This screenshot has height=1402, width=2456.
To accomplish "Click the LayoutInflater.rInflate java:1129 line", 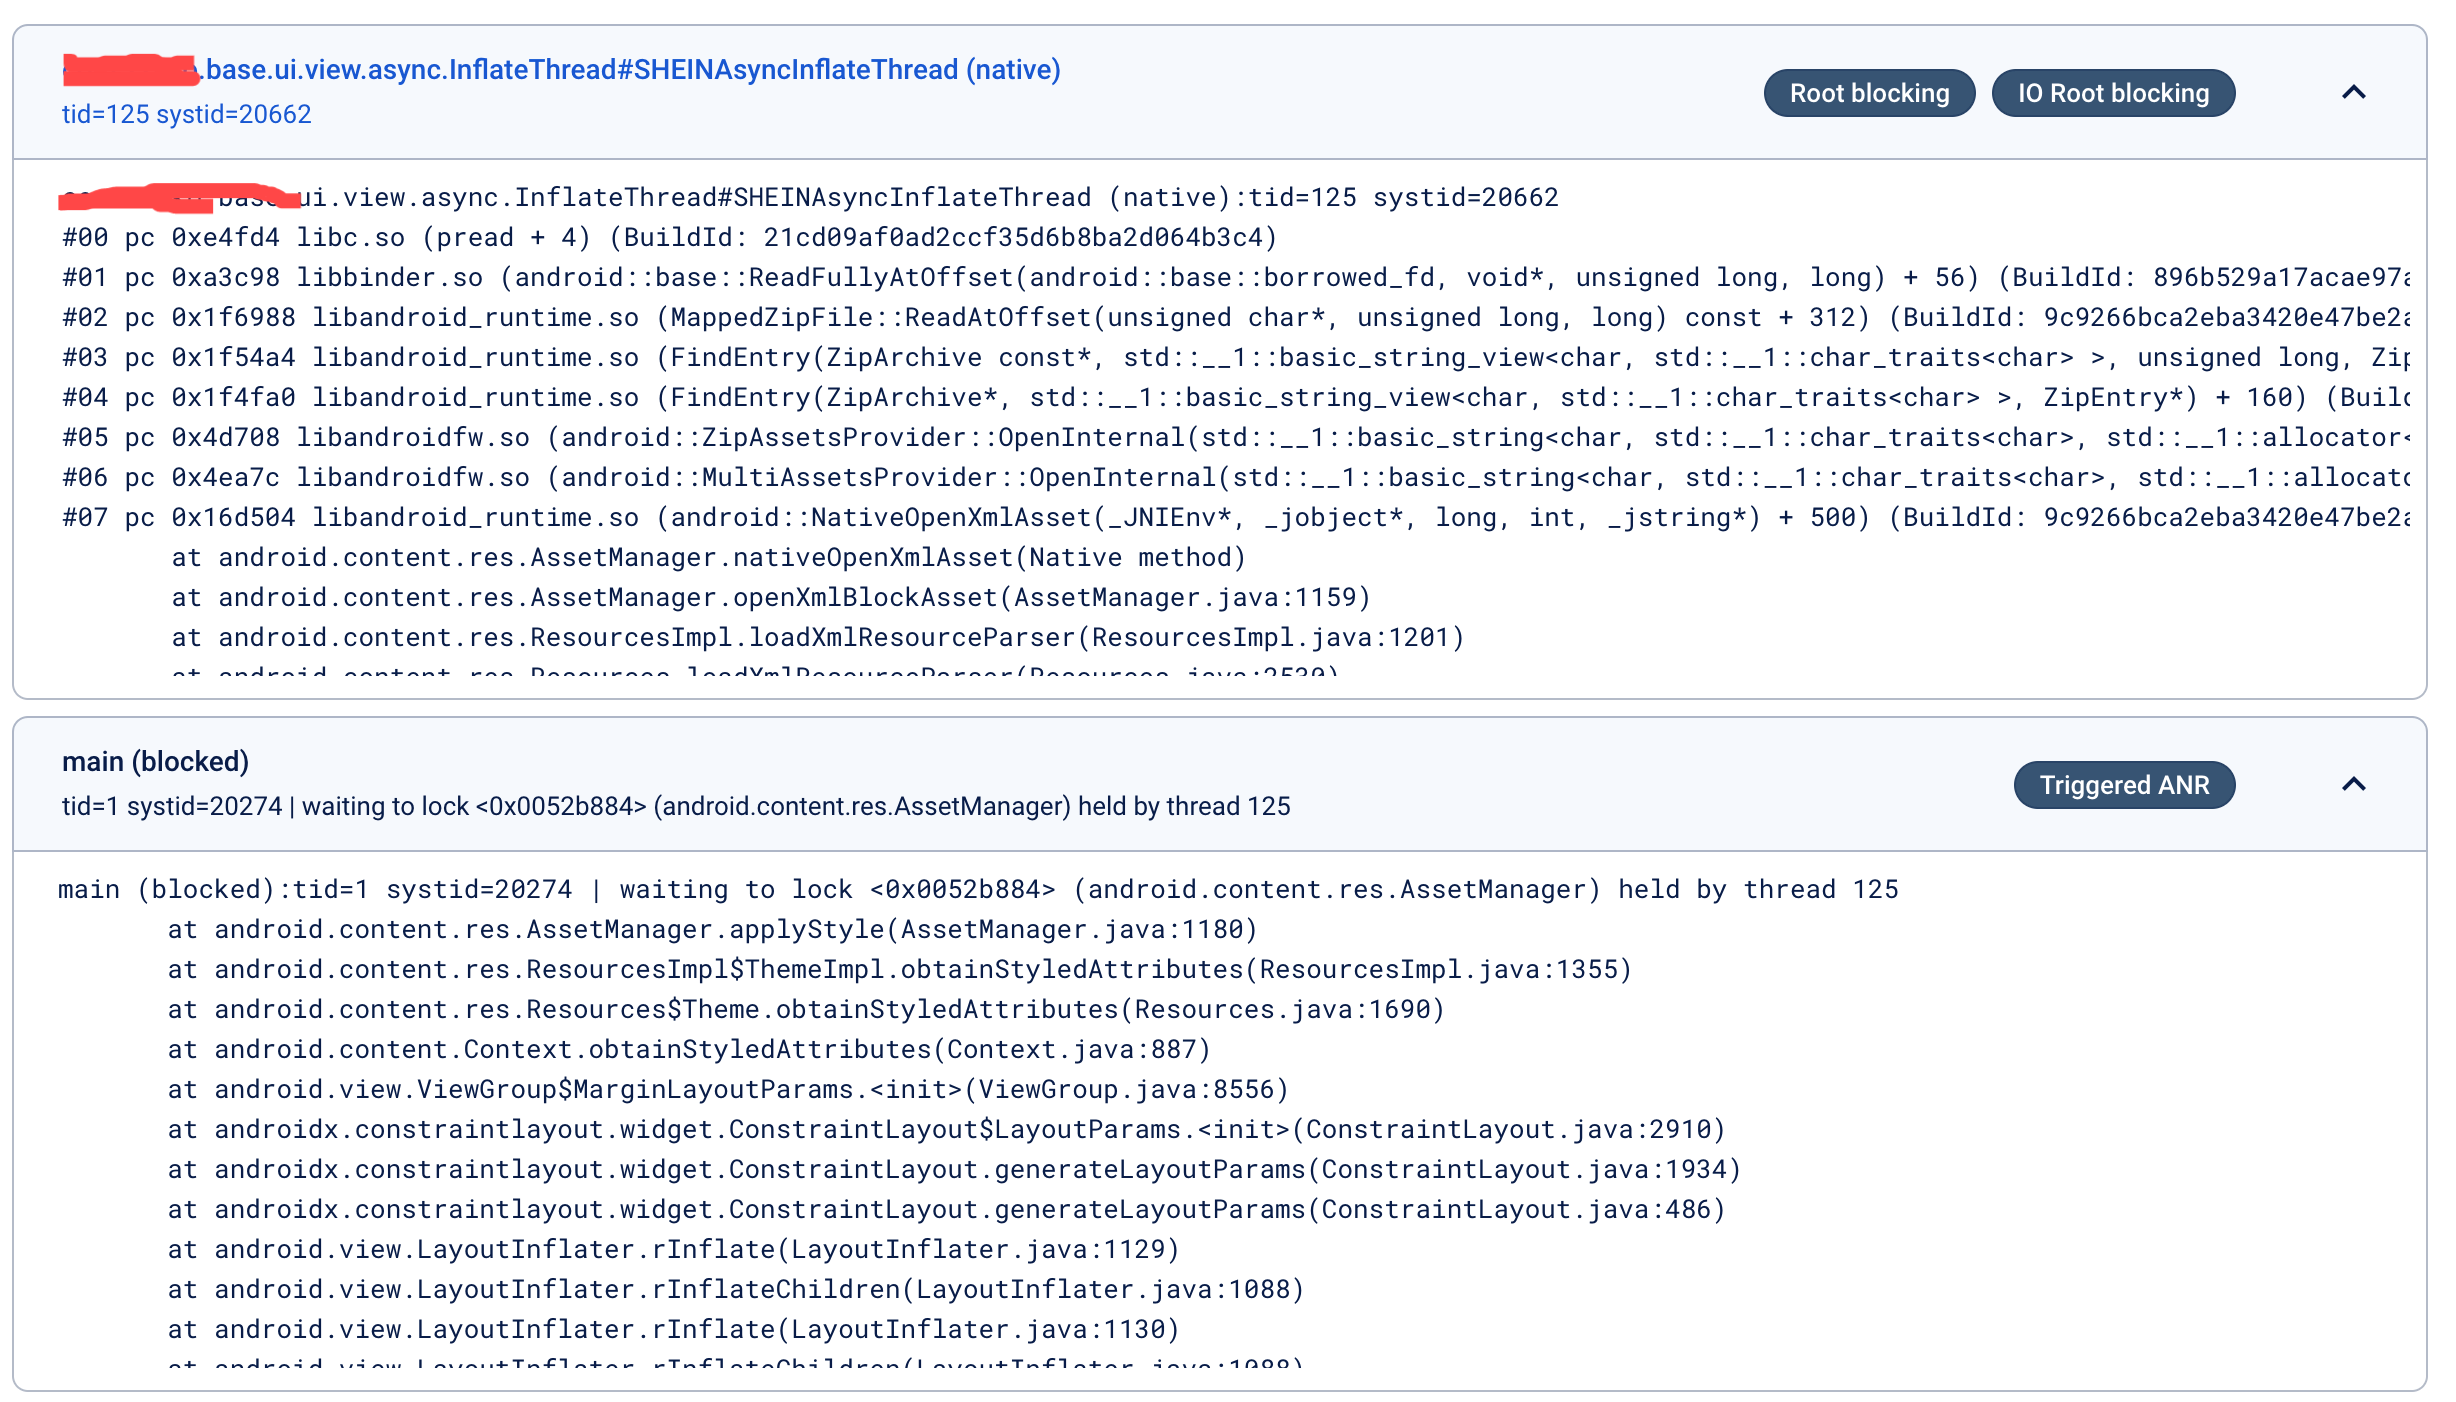I will tap(674, 1250).
